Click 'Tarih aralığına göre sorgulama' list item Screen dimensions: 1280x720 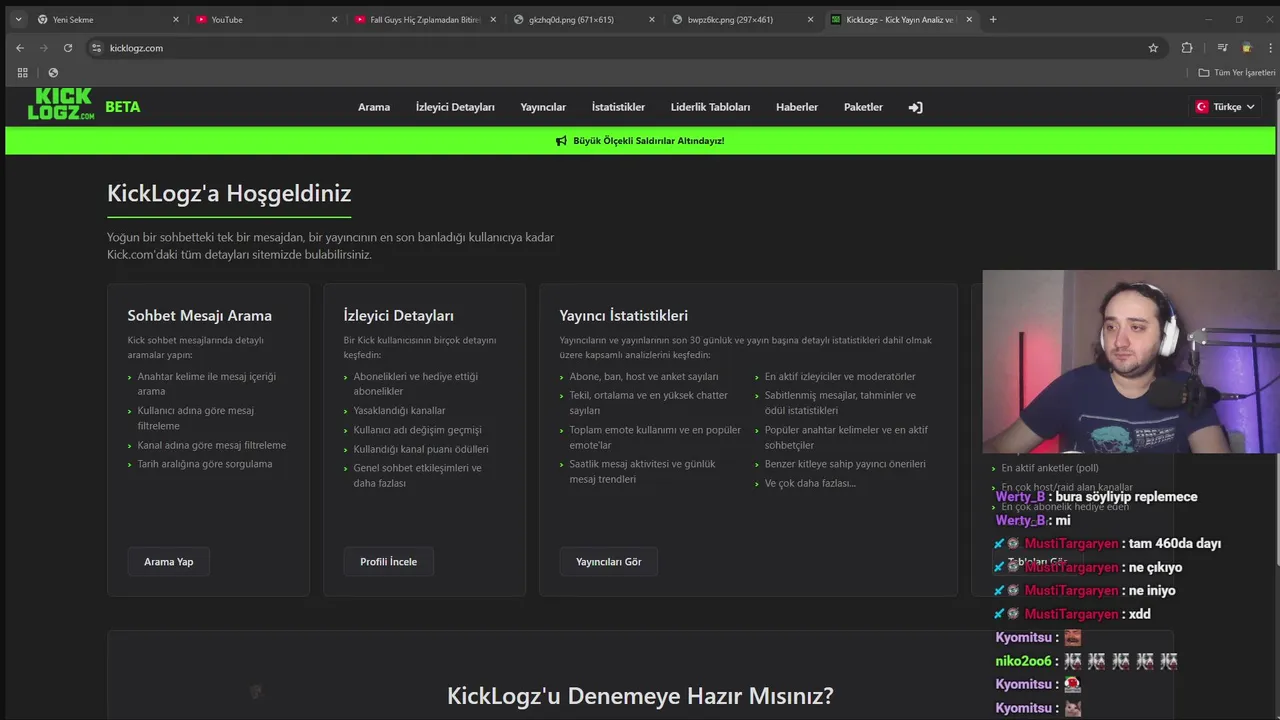click(205, 464)
